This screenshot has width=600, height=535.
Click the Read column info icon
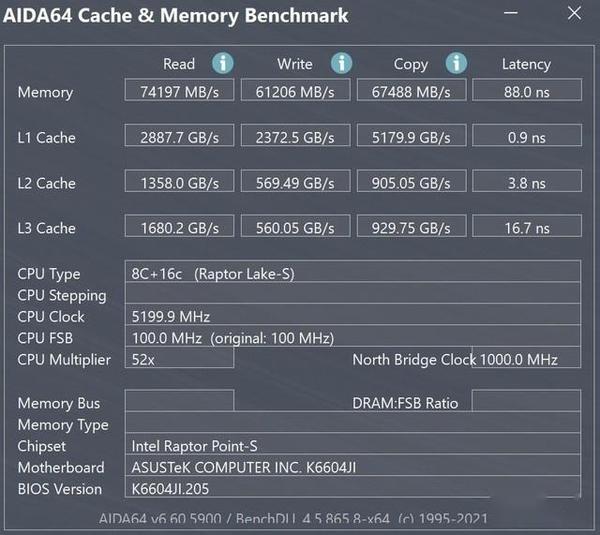coord(222,63)
